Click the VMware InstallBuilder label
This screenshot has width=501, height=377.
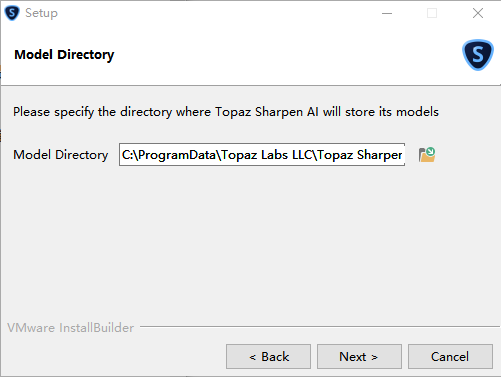(70, 328)
